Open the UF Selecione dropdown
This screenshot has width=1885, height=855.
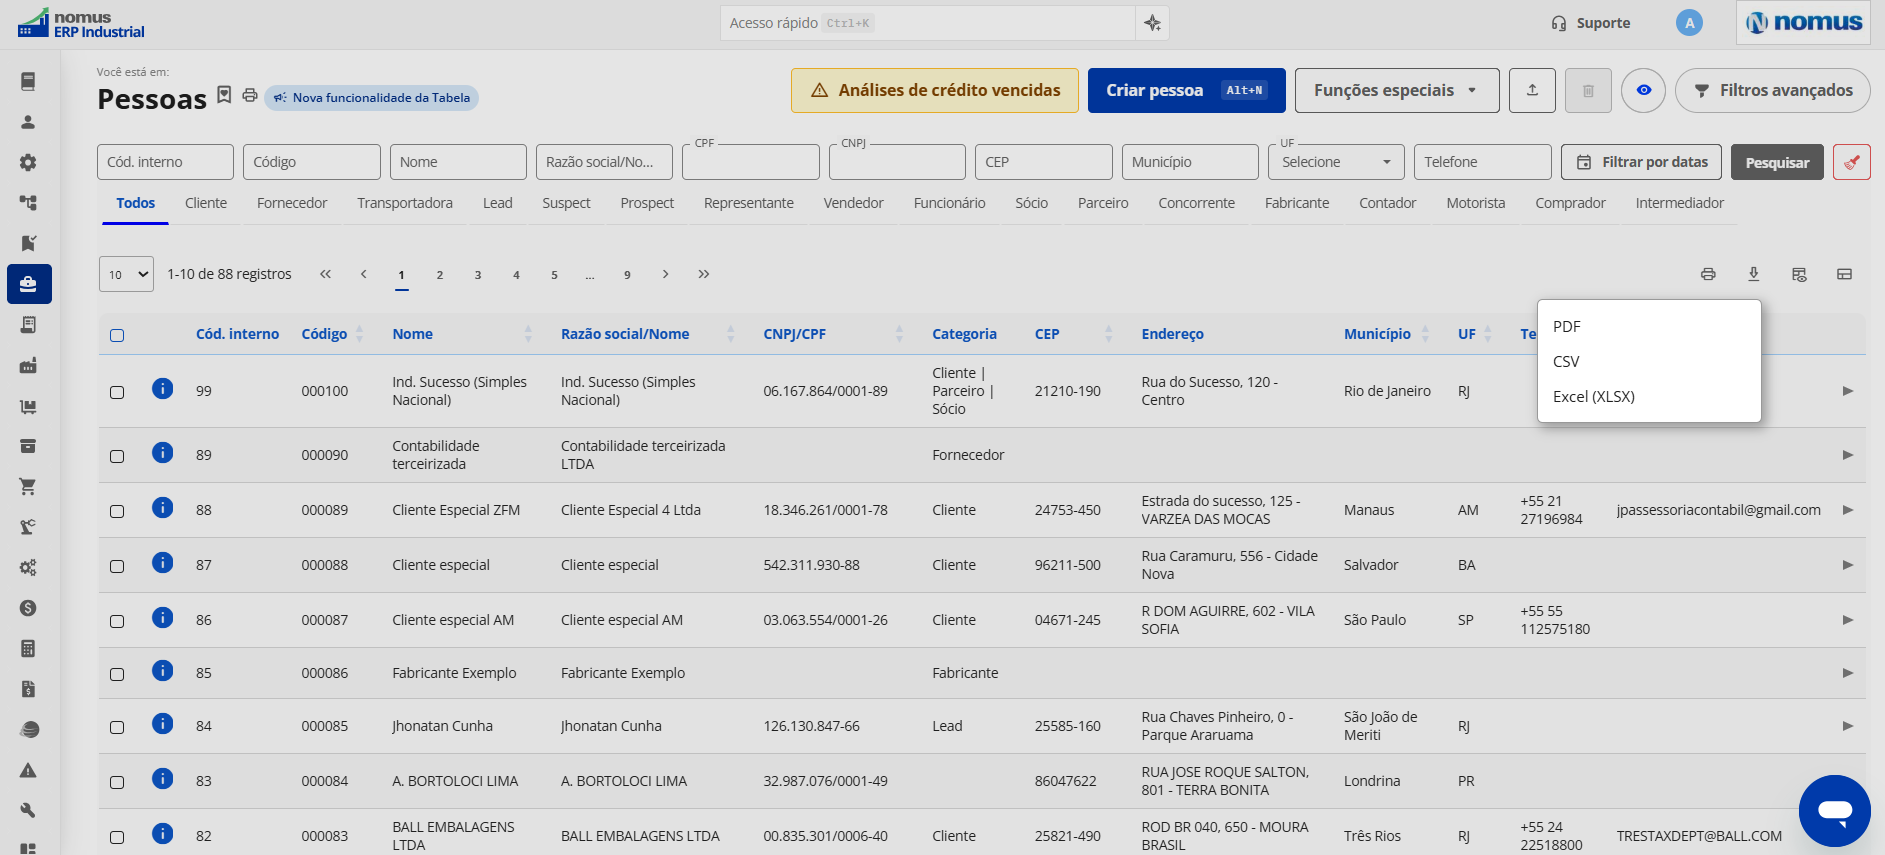[1335, 162]
